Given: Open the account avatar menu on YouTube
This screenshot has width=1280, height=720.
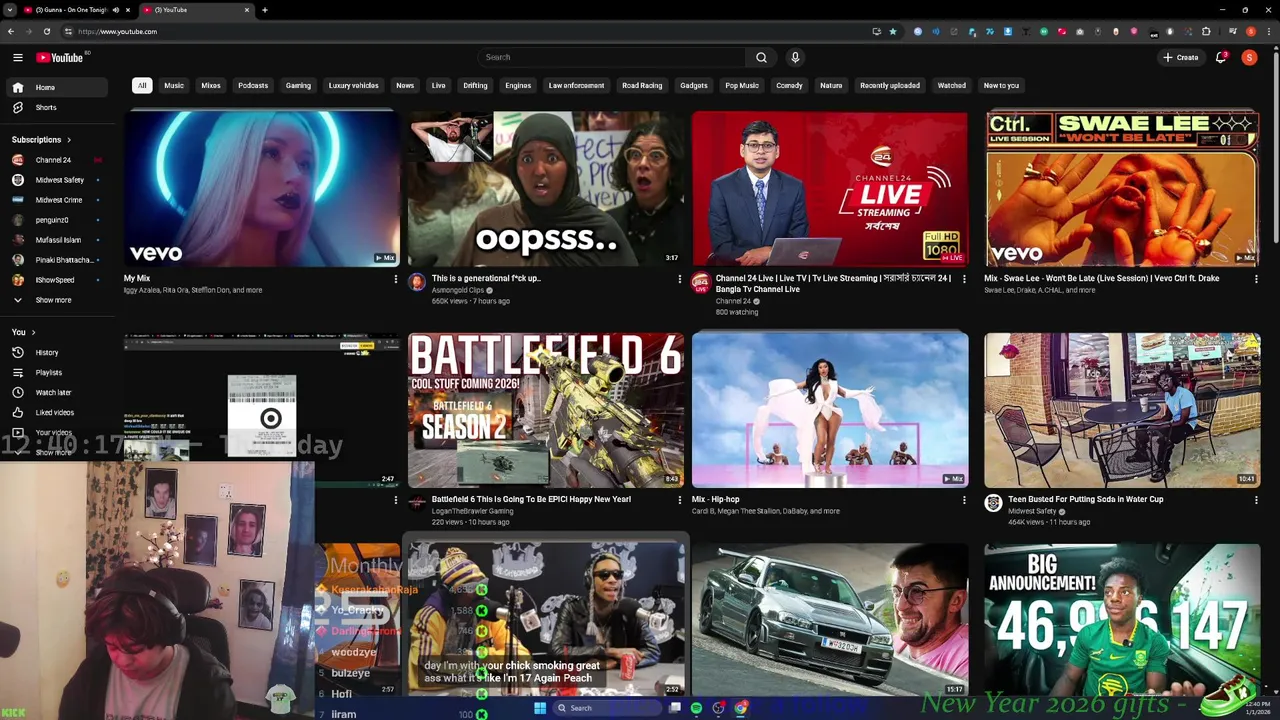Looking at the screenshot, I should (x=1249, y=57).
